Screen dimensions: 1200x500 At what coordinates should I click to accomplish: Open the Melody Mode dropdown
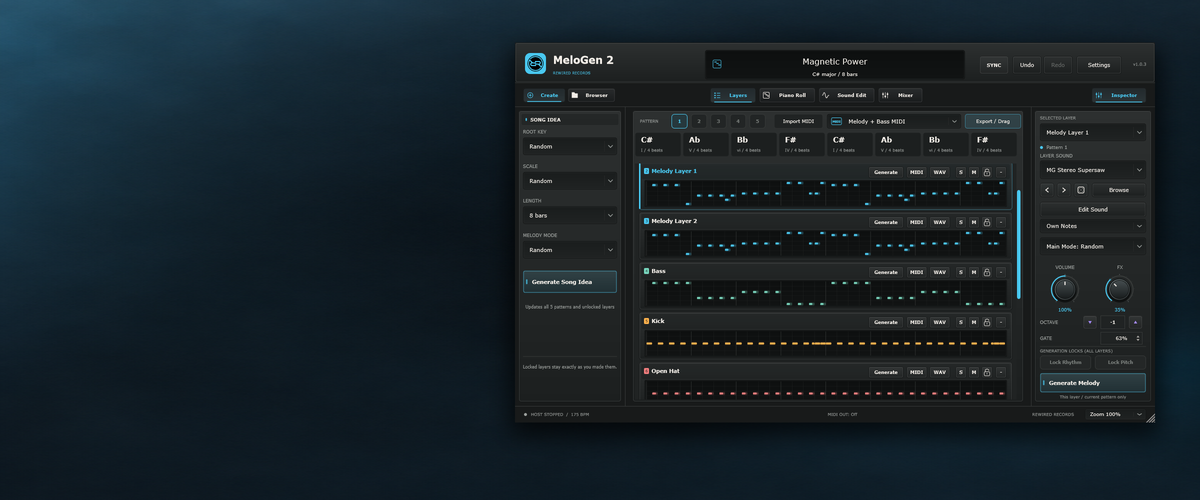(x=569, y=250)
